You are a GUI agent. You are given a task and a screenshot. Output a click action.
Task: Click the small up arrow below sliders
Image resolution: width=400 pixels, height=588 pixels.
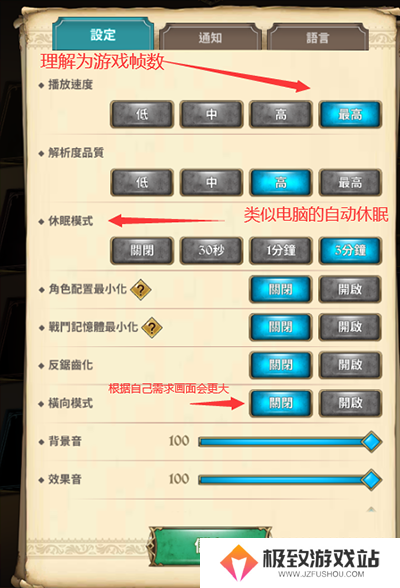[371, 509]
